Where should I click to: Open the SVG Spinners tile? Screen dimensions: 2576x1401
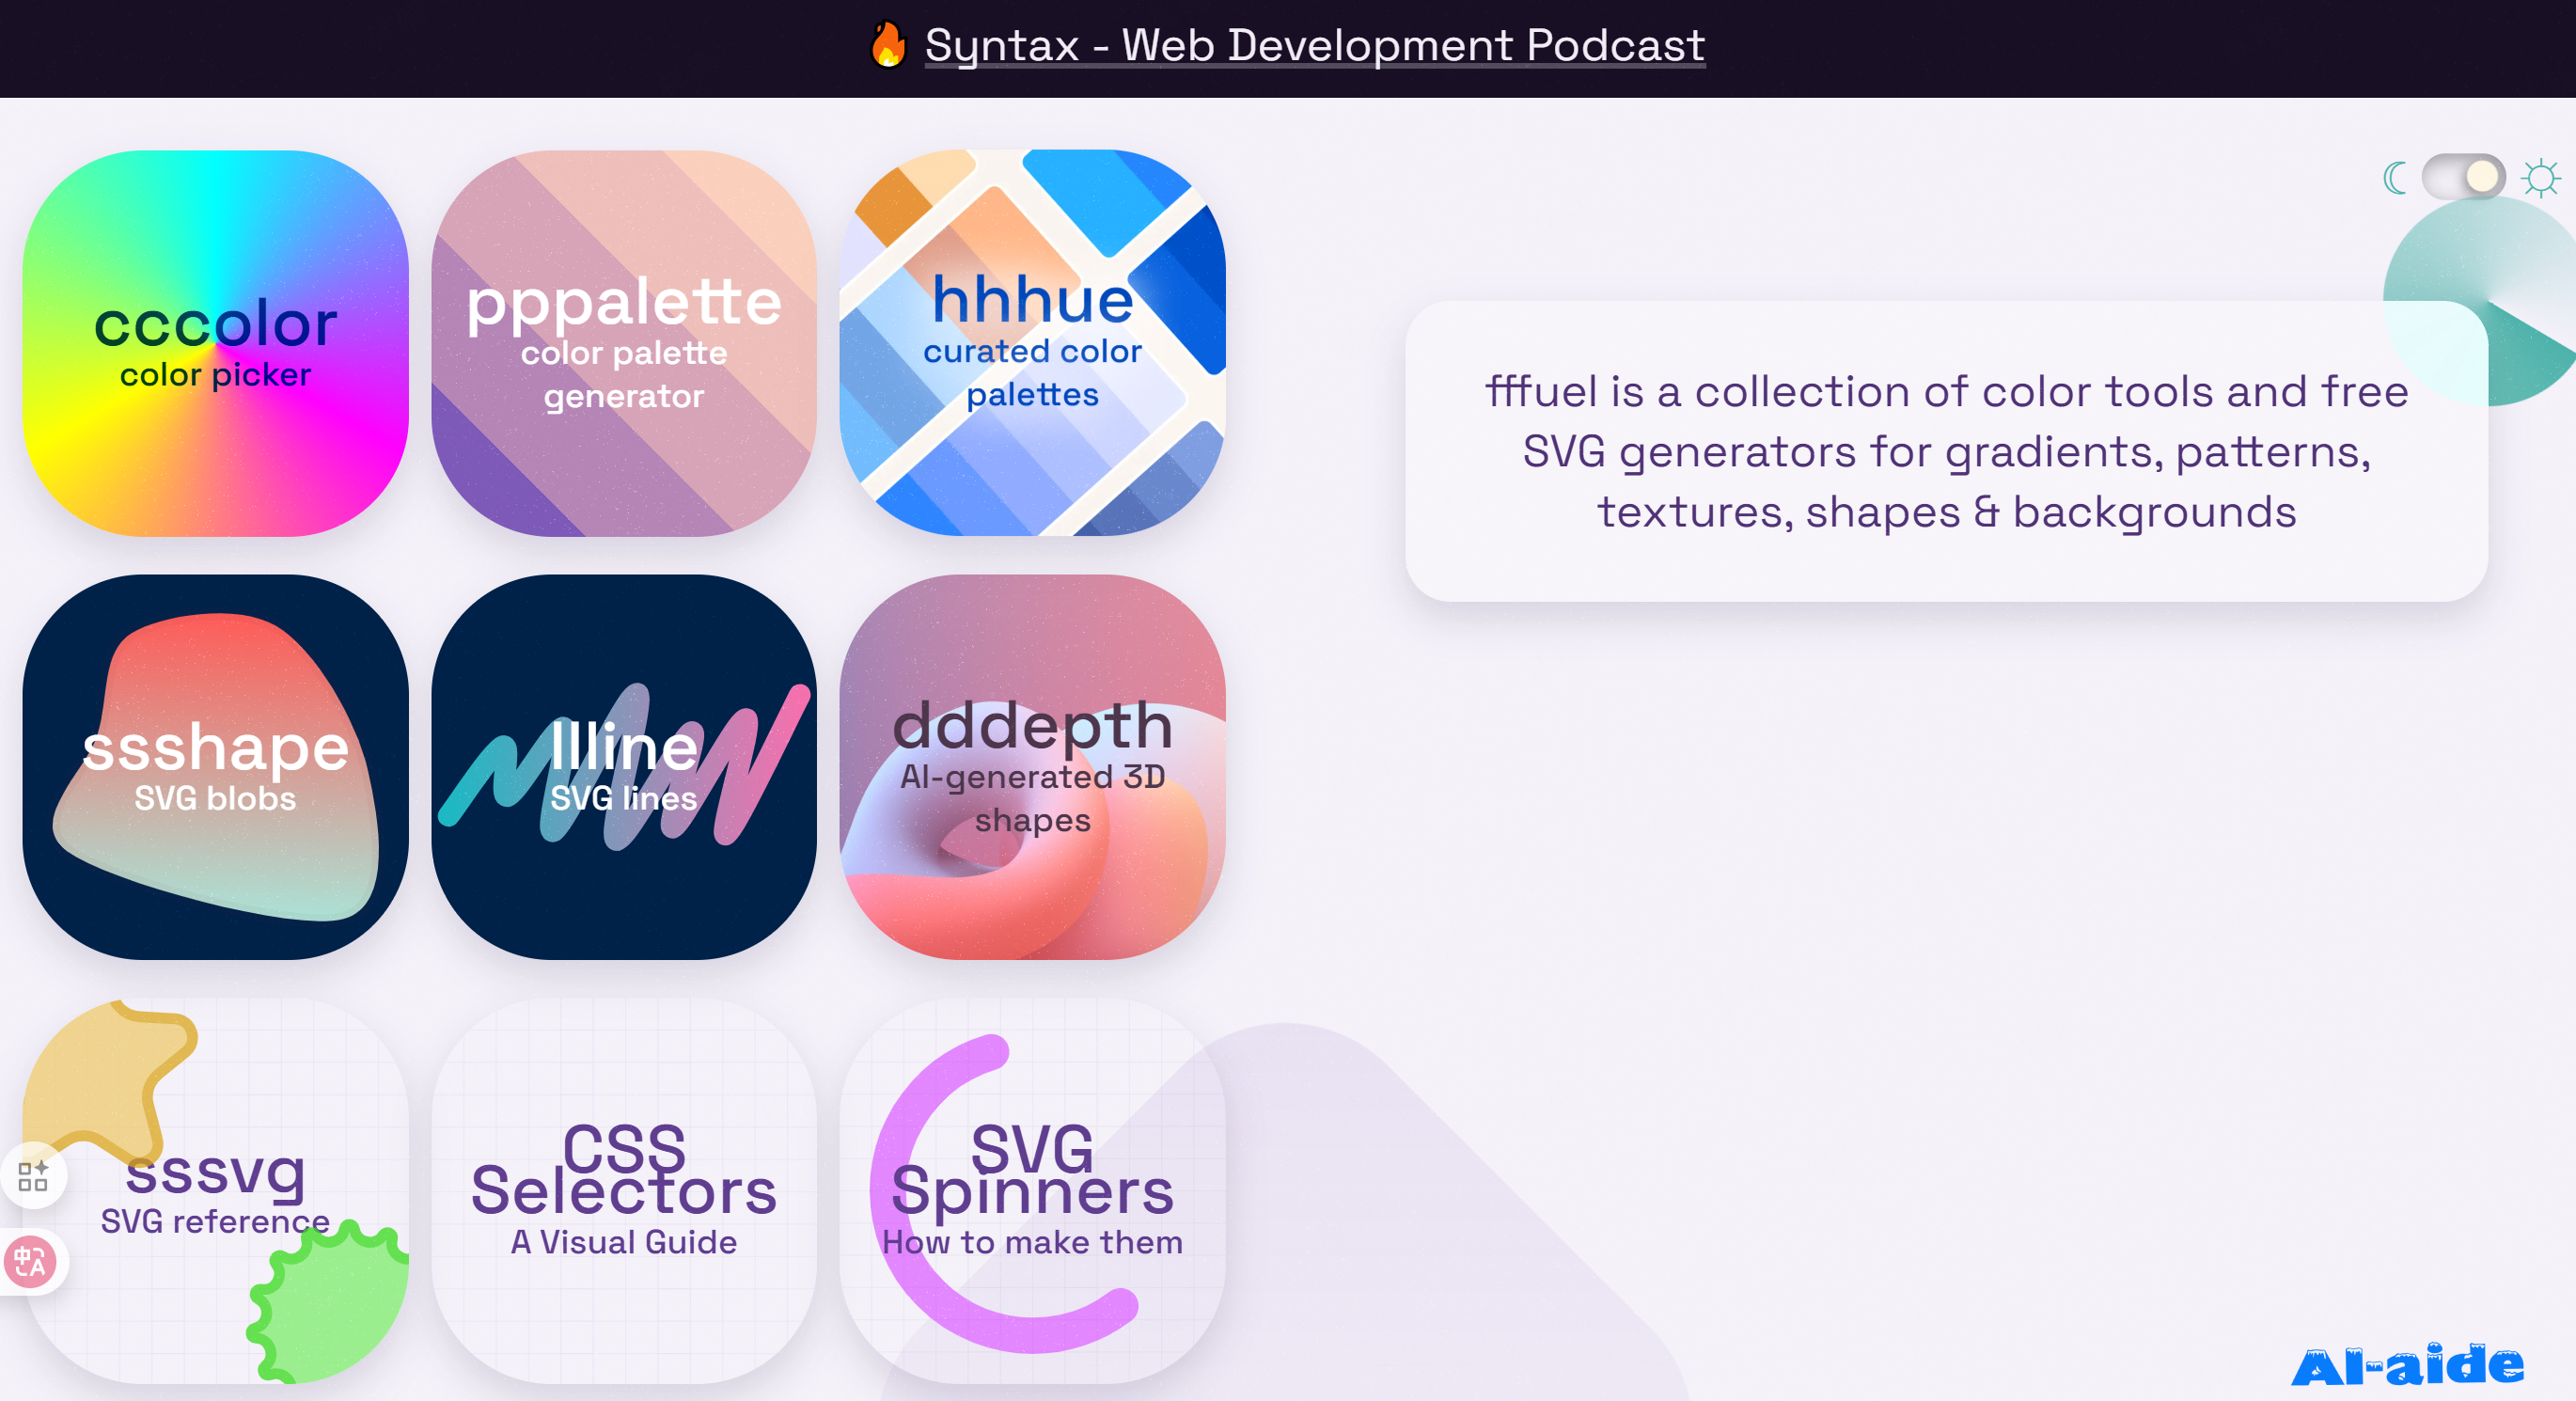1032,1191
